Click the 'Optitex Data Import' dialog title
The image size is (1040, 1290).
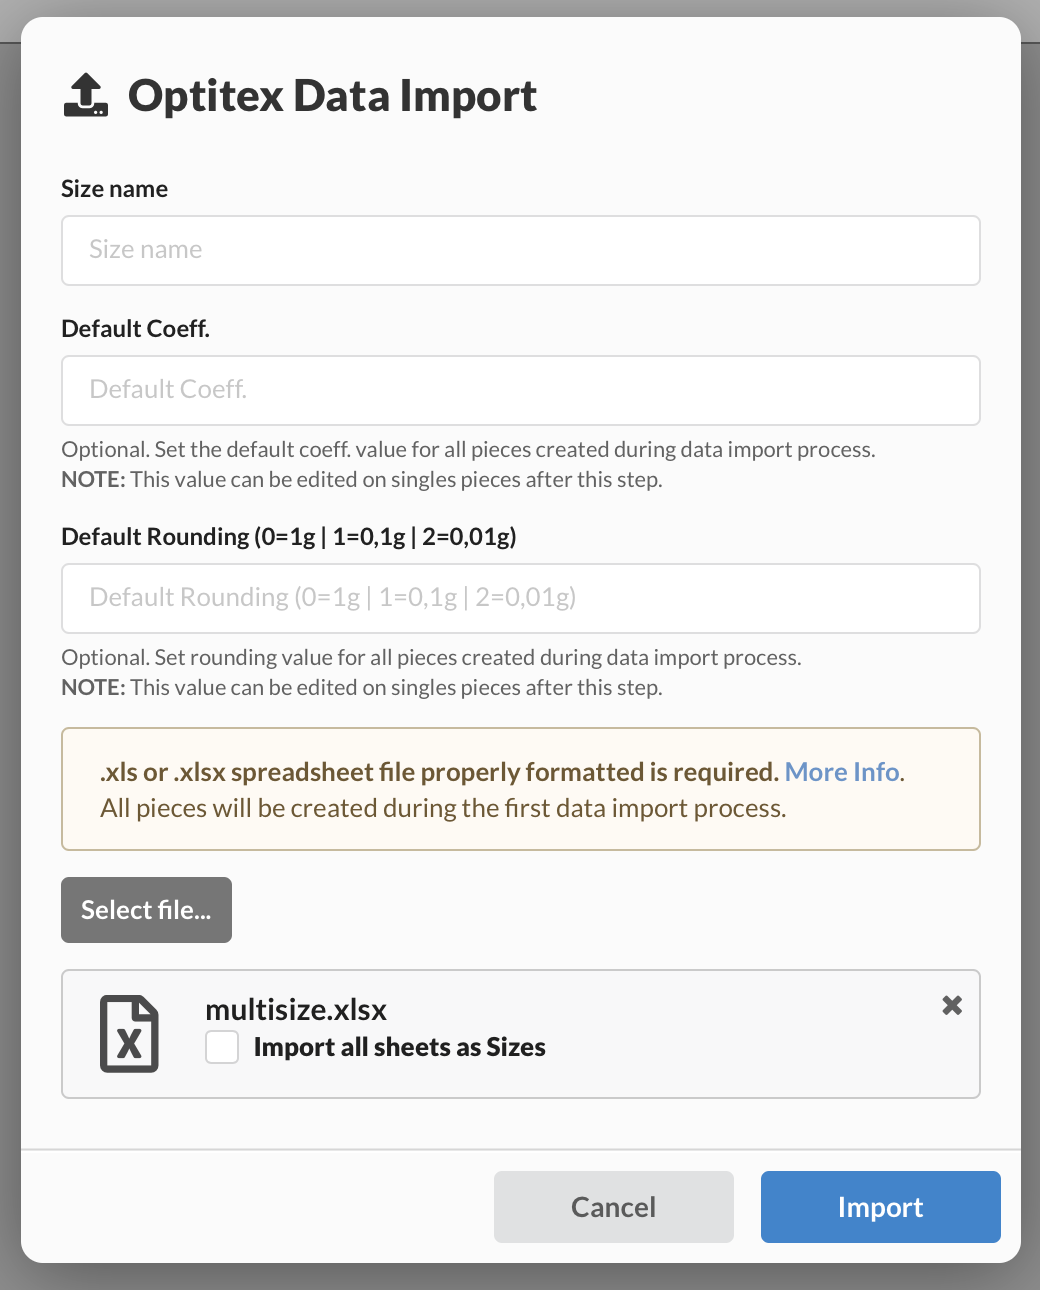click(332, 96)
